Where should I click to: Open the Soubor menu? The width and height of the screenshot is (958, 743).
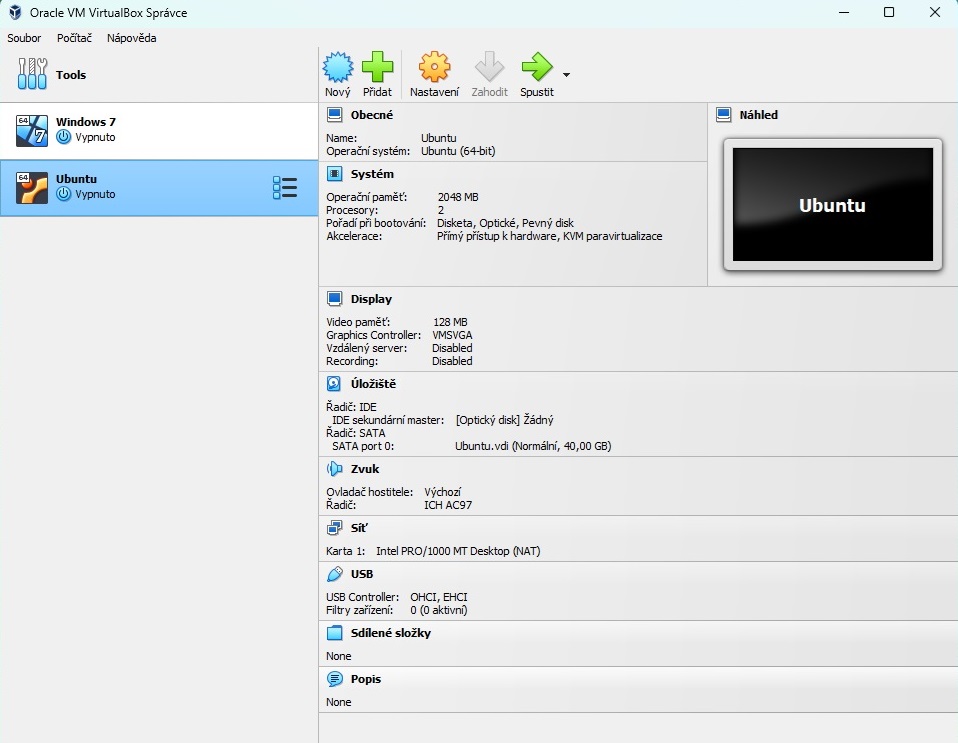coord(24,38)
